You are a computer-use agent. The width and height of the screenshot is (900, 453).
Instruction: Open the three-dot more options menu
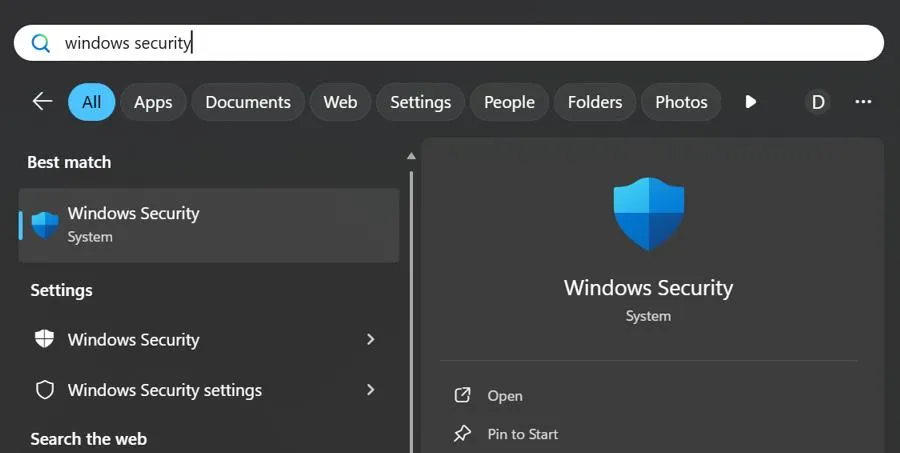[x=864, y=102]
